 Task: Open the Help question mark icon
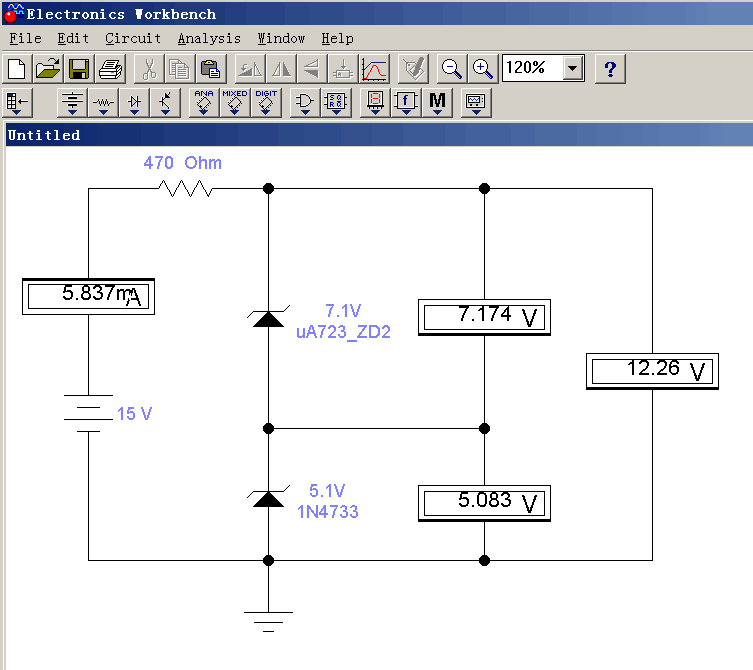(x=610, y=69)
